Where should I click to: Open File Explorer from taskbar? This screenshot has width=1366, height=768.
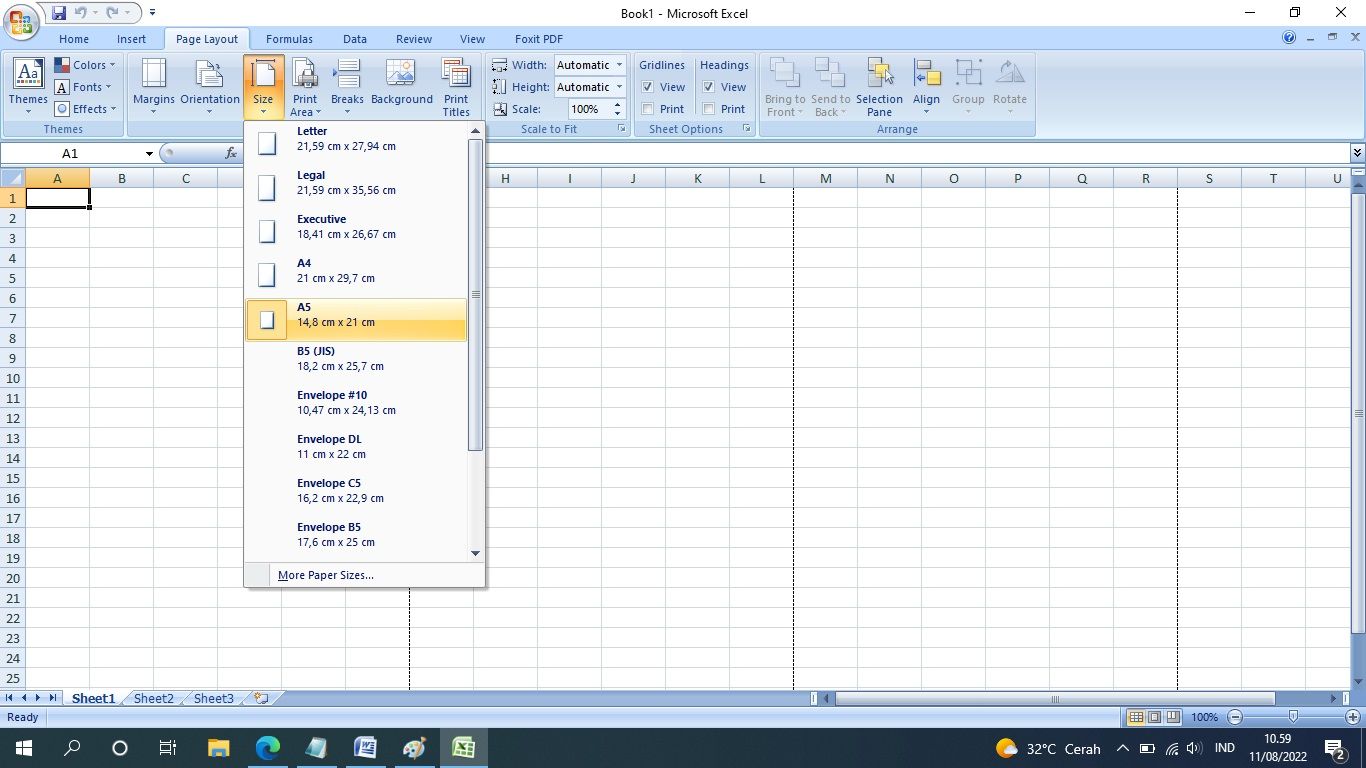coord(218,748)
